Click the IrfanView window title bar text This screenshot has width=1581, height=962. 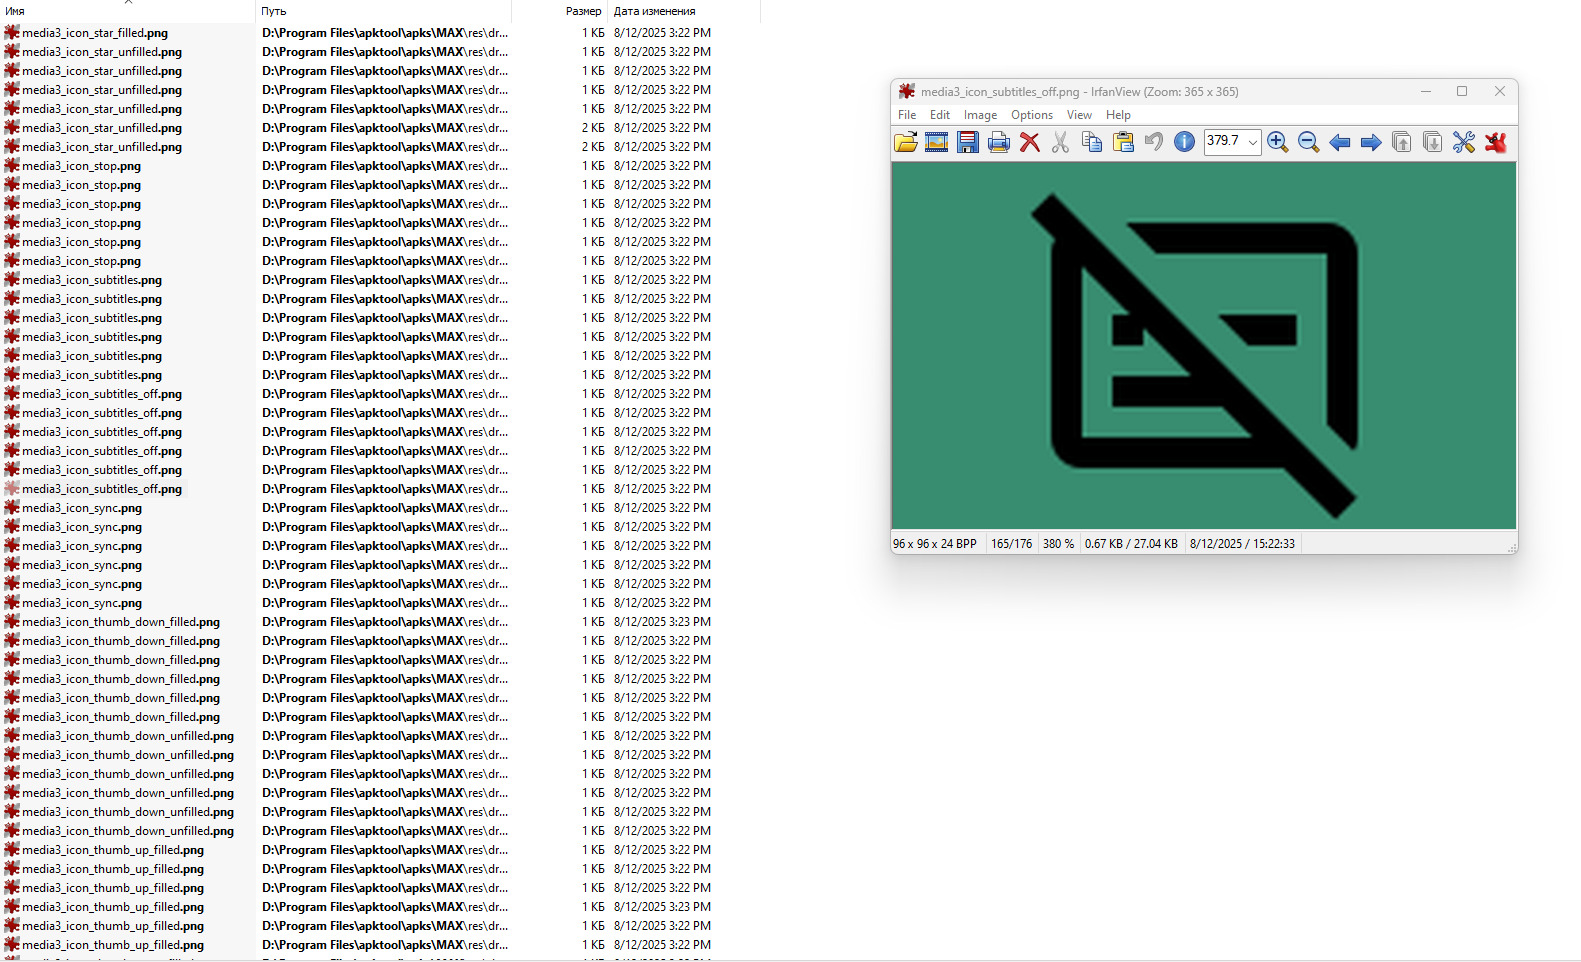(1079, 92)
